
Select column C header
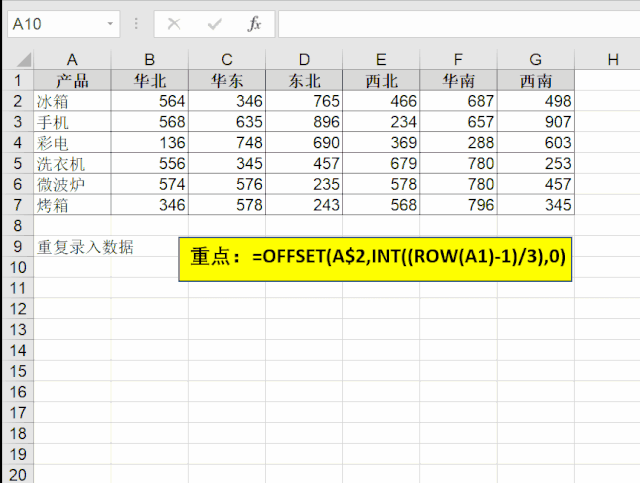pyautogui.click(x=227, y=60)
